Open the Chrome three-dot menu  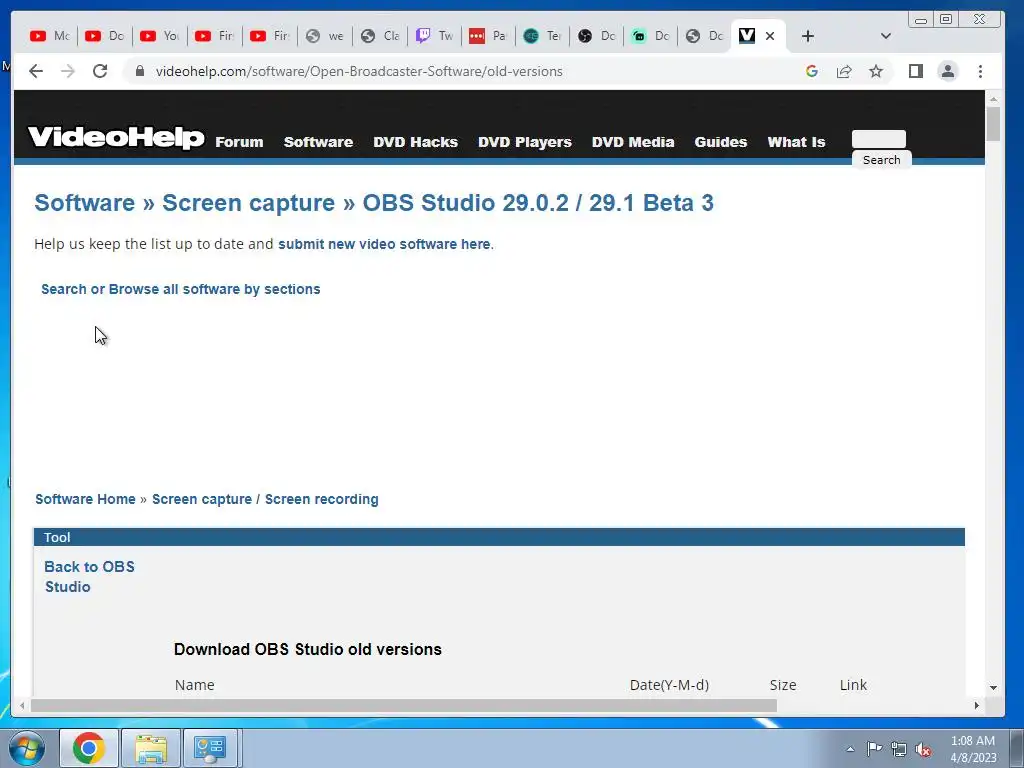(980, 71)
